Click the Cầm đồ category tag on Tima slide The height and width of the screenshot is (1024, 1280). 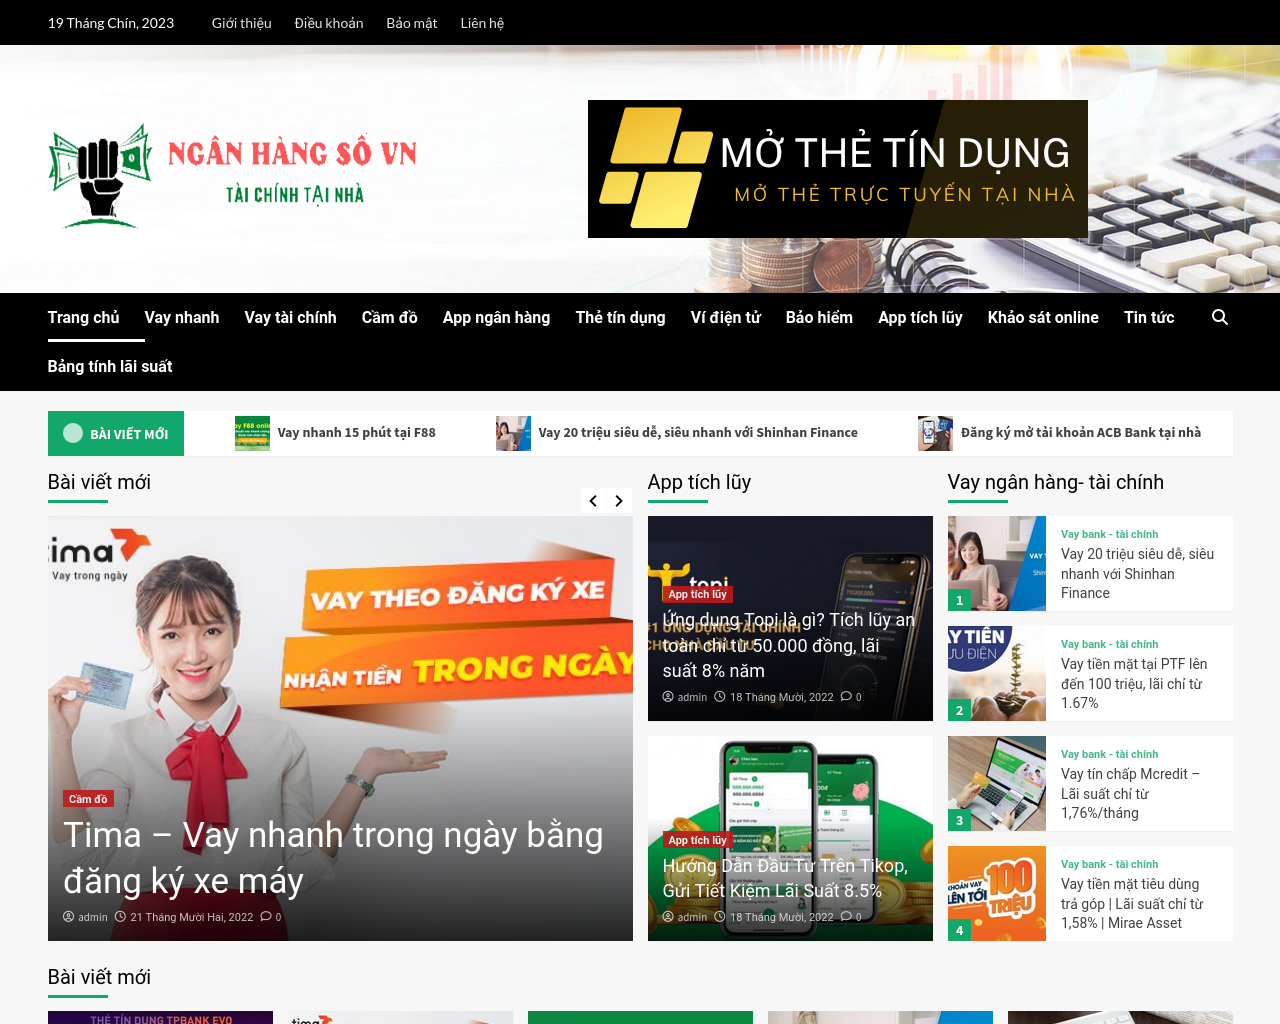point(88,799)
